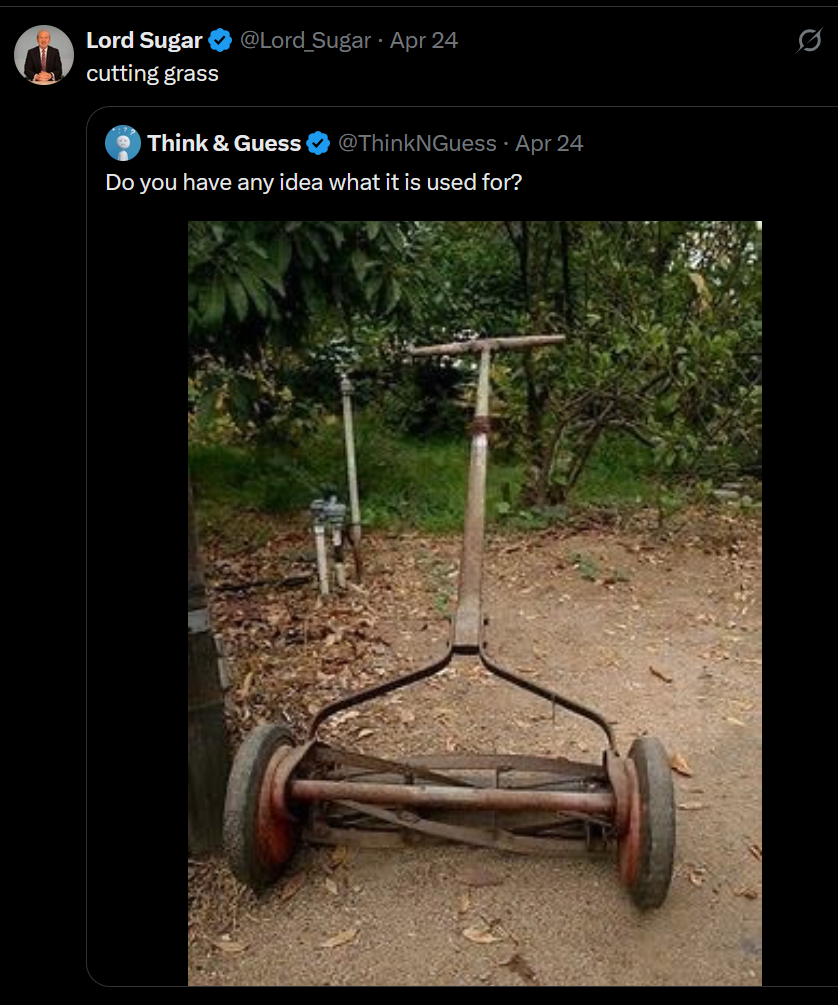Open the @Lord_Sugar handle link
Image resolution: width=838 pixels, height=1005 pixels.
pos(305,40)
